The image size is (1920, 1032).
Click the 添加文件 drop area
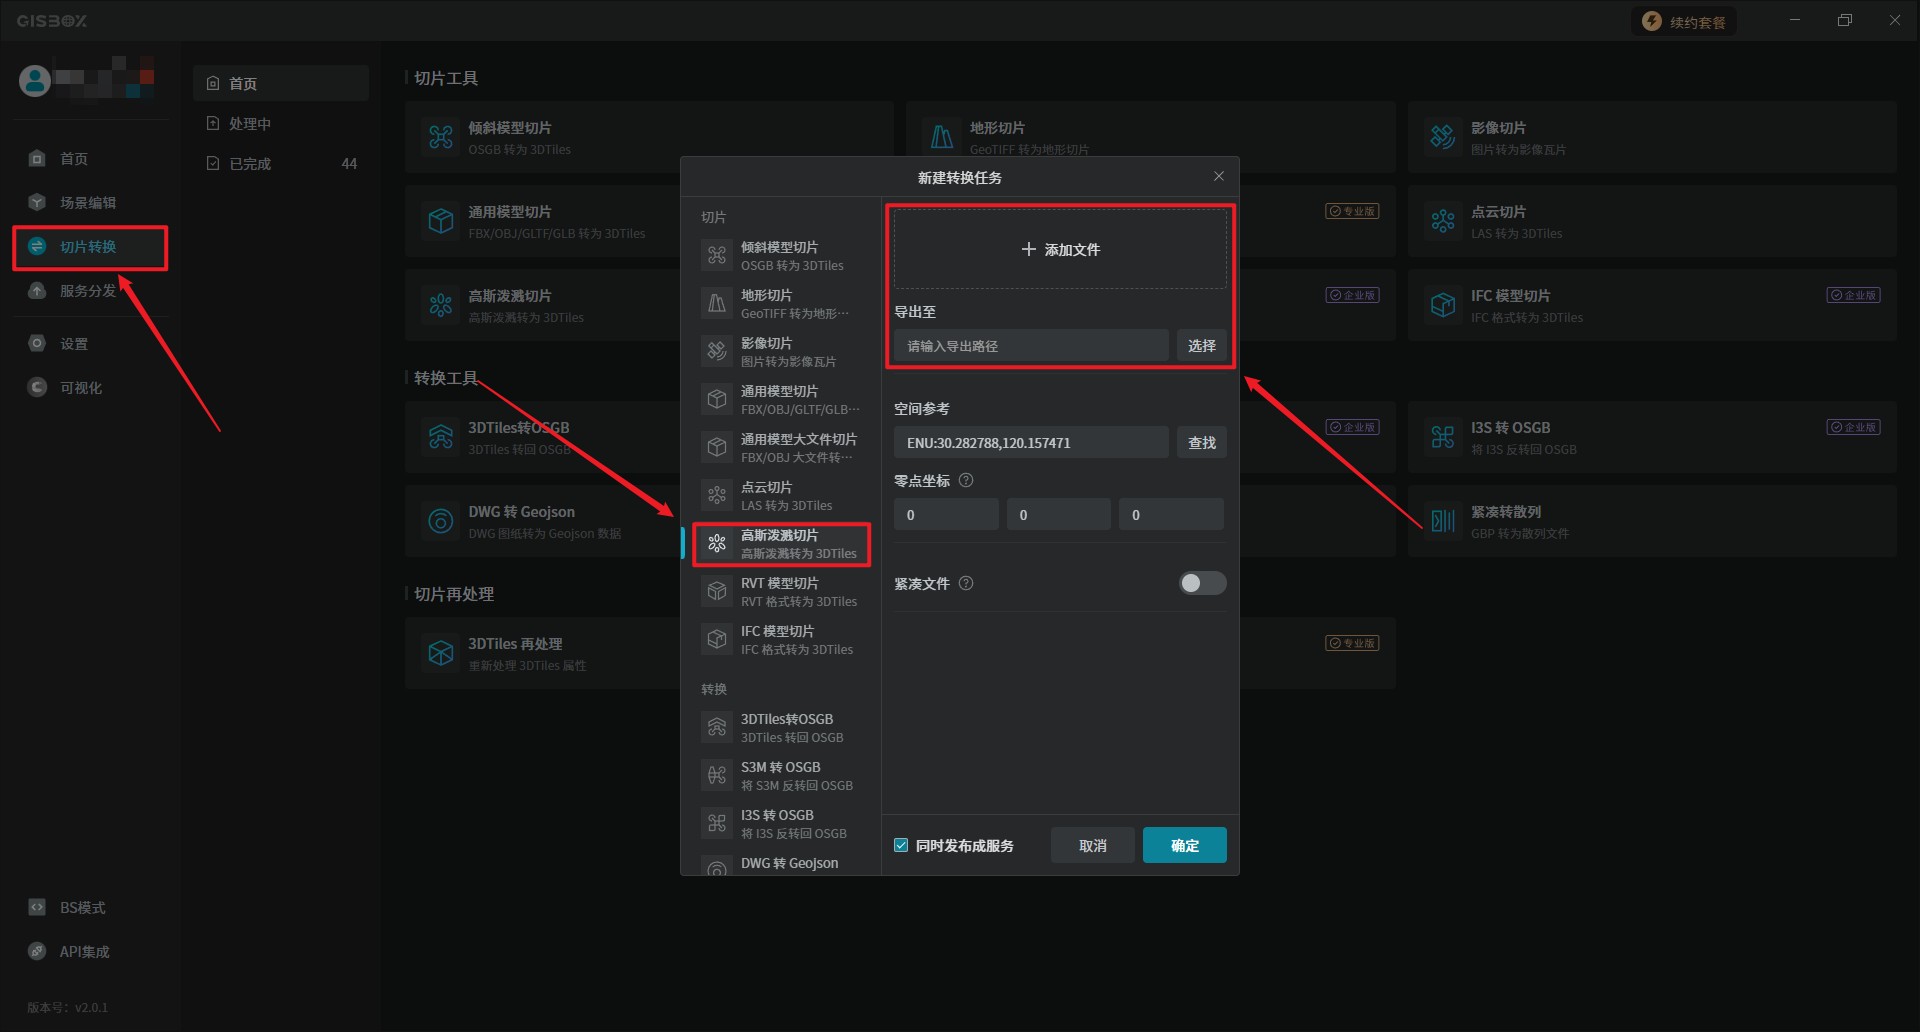point(1060,250)
